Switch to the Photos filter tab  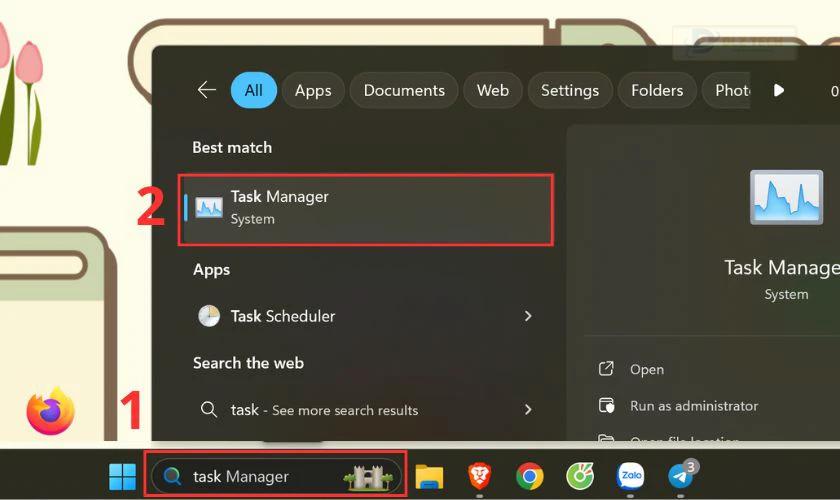(x=726, y=90)
